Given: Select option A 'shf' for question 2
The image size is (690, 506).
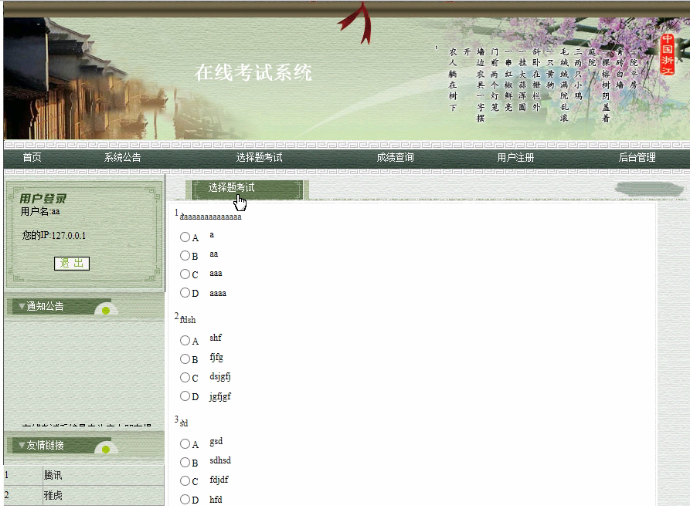Looking at the screenshot, I should tap(185, 341).
